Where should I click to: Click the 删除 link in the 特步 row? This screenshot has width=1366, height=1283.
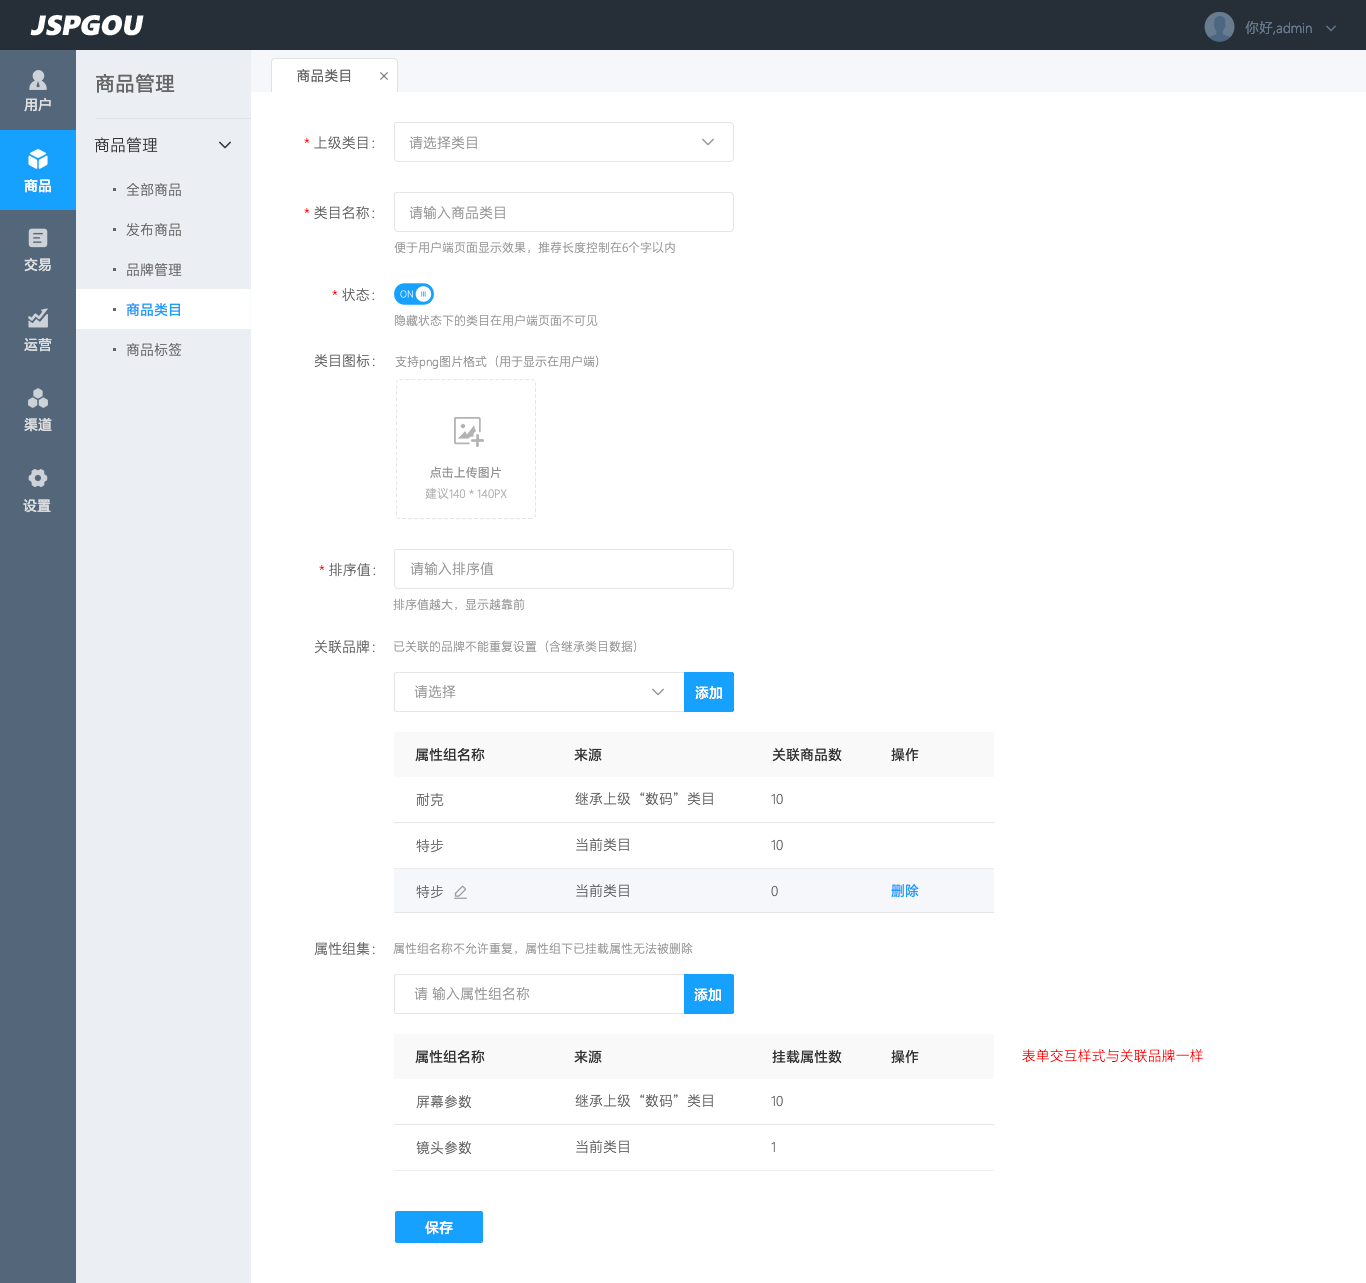pos(904,891)
